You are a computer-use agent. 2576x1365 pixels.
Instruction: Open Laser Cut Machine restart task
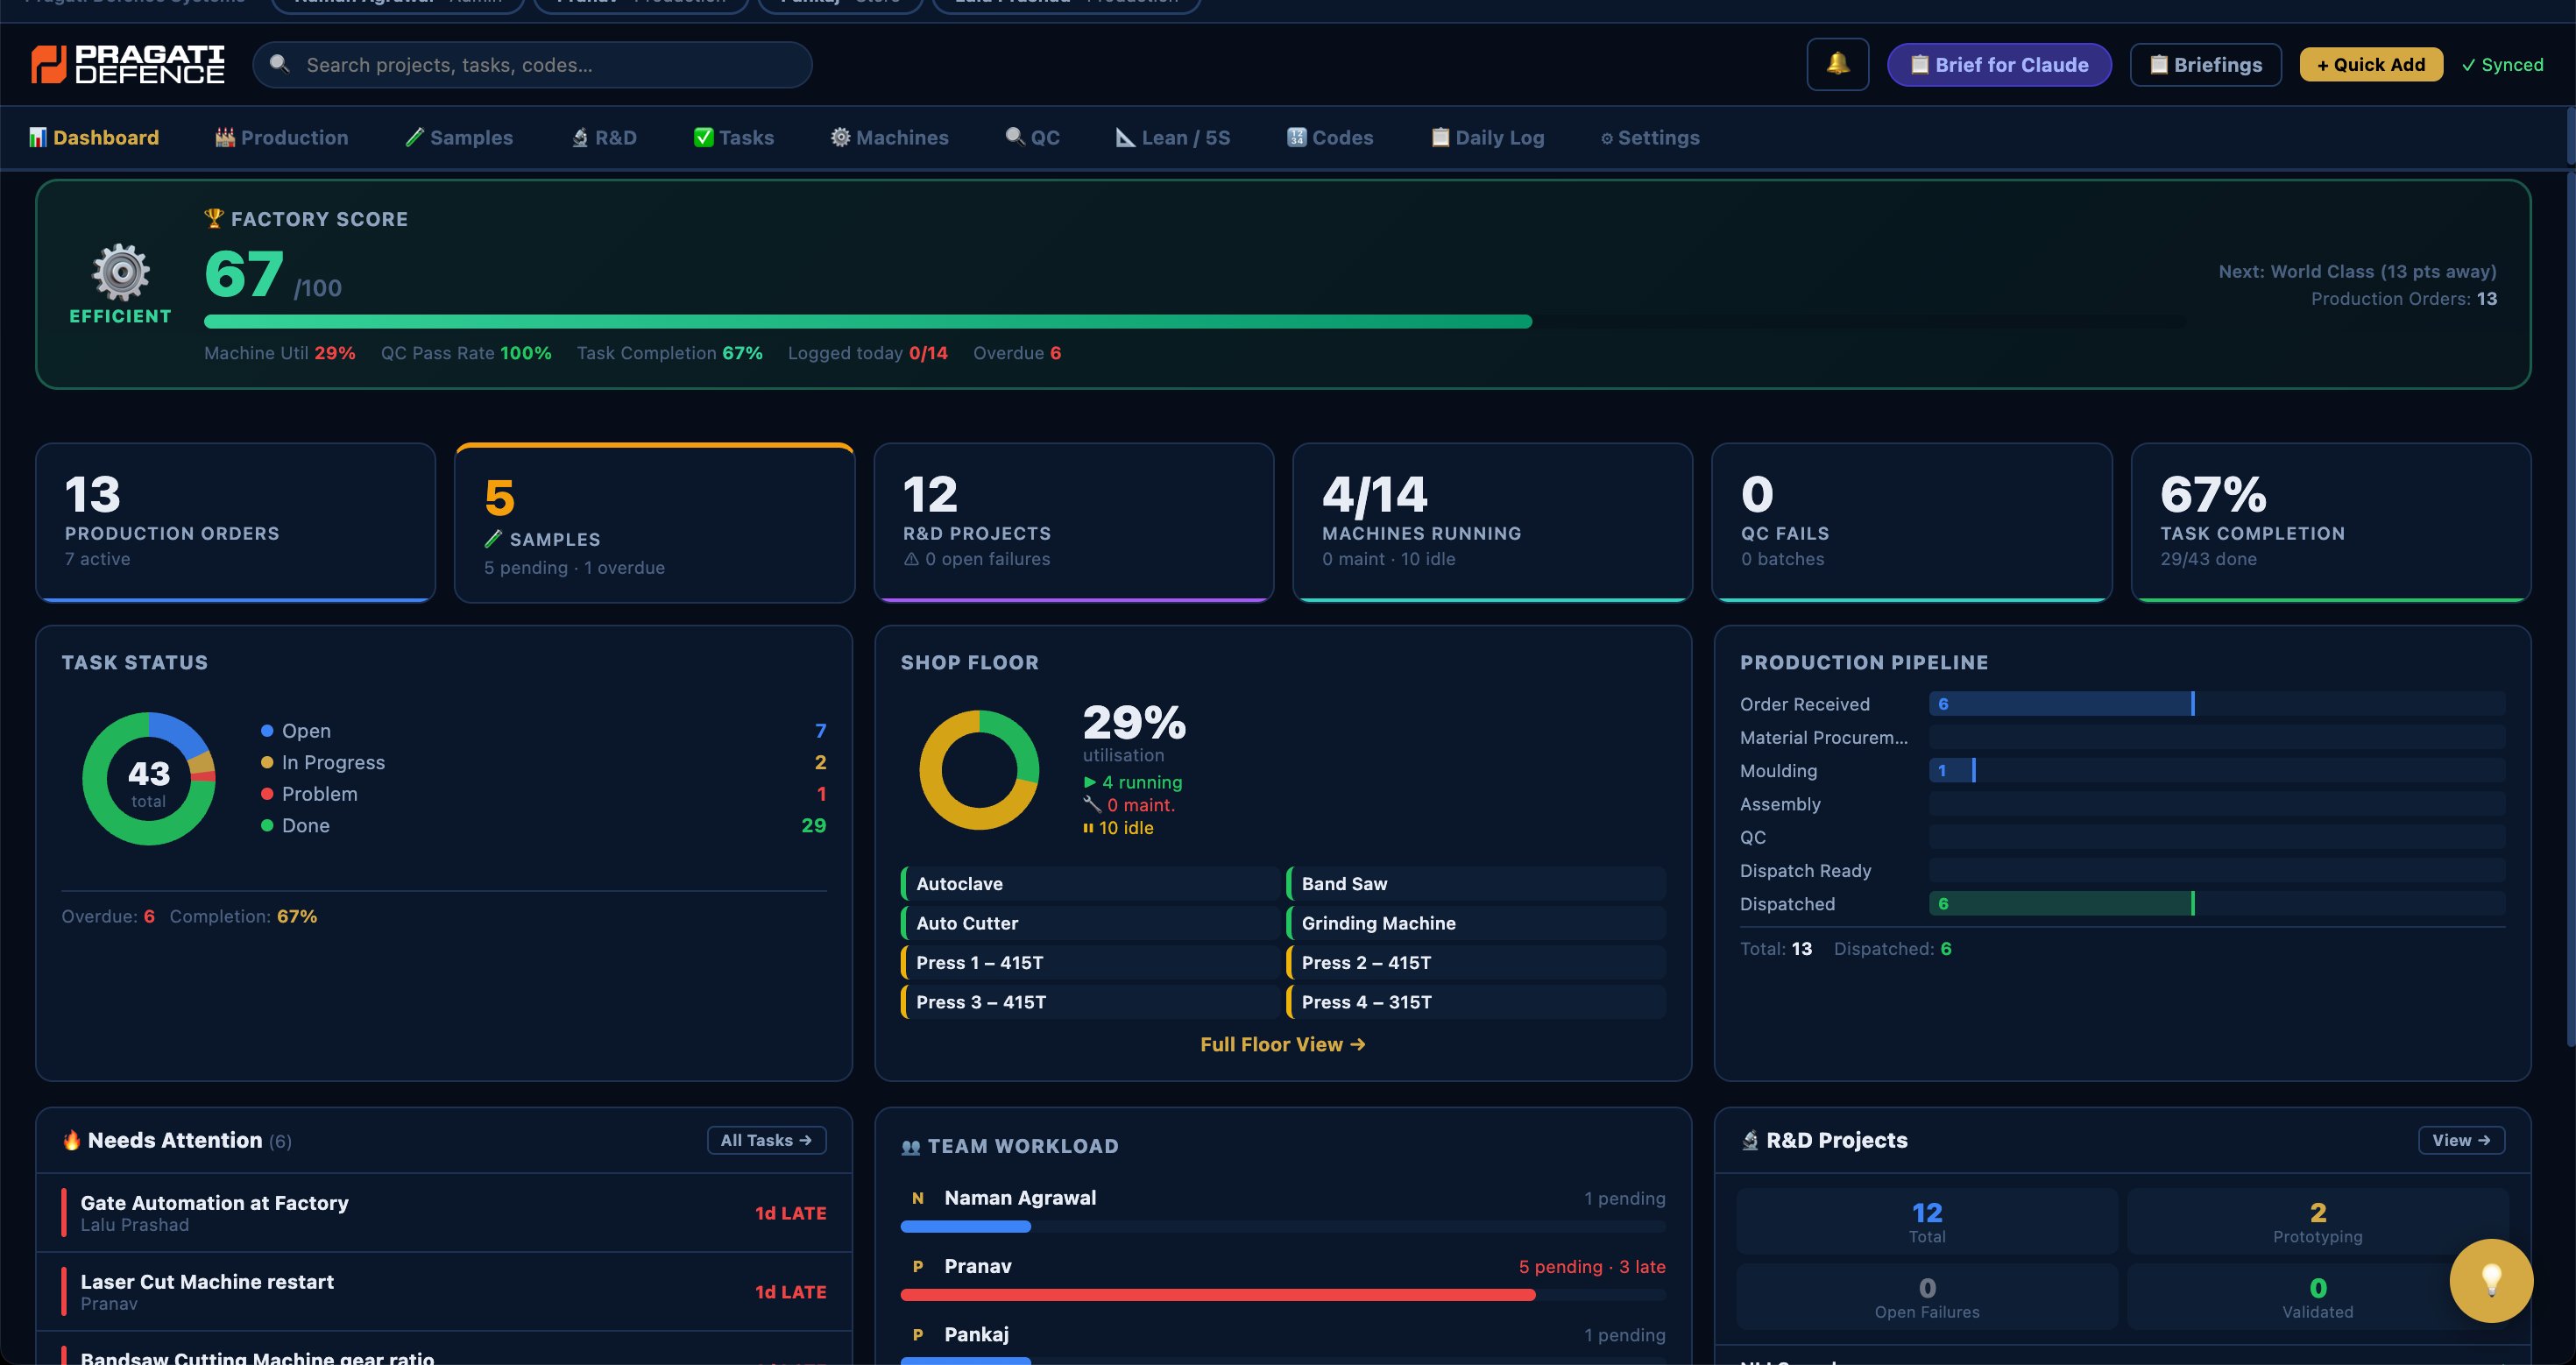click(x=444, y=1292)
